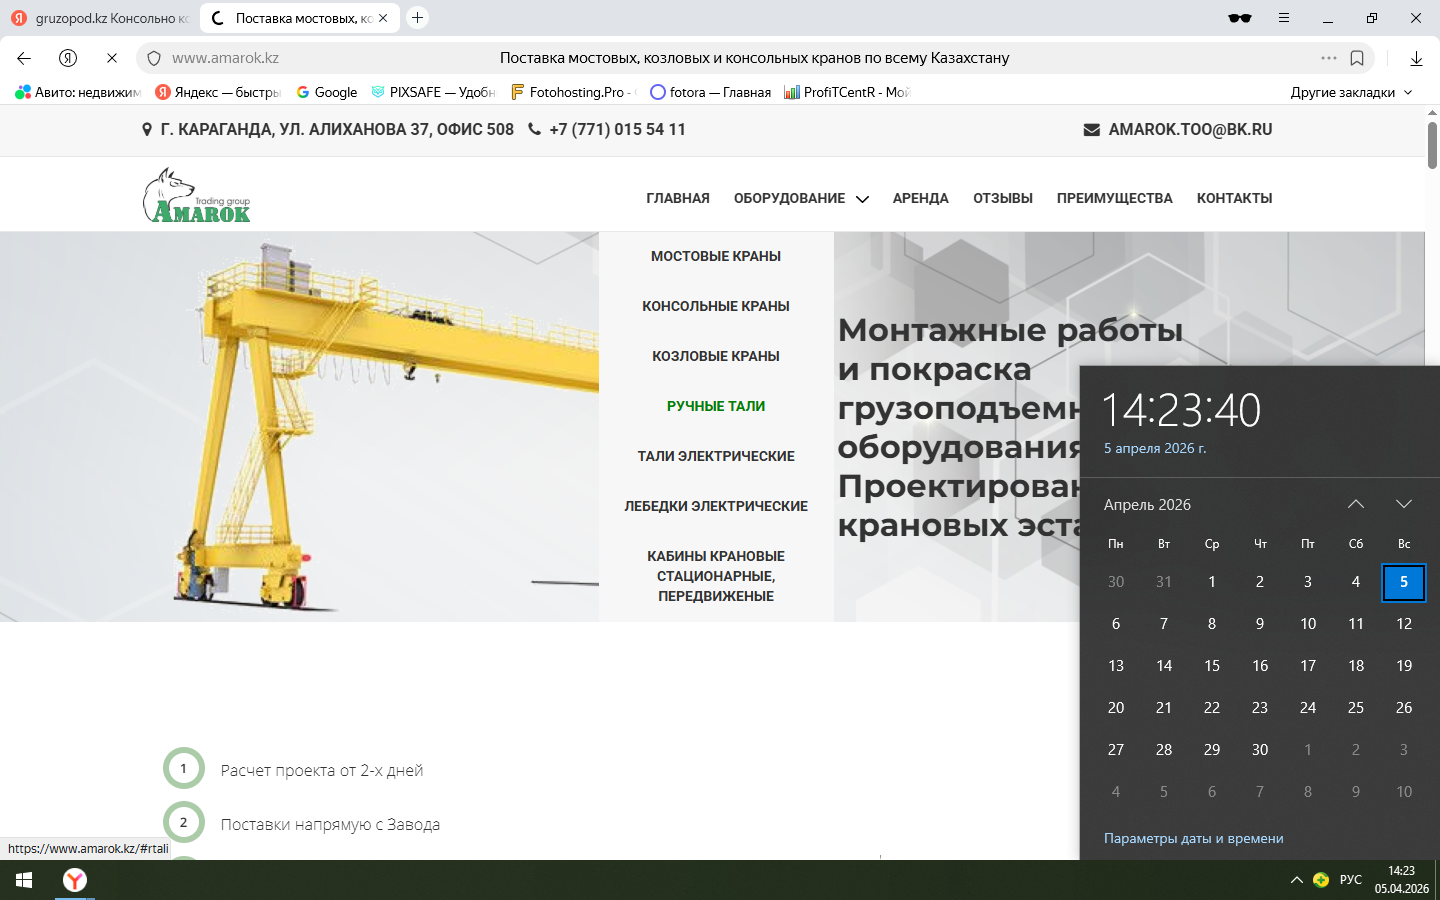Click the Yandex Browser taskbar icon
Screen dimensions: 1440x900
pos(75,880)
